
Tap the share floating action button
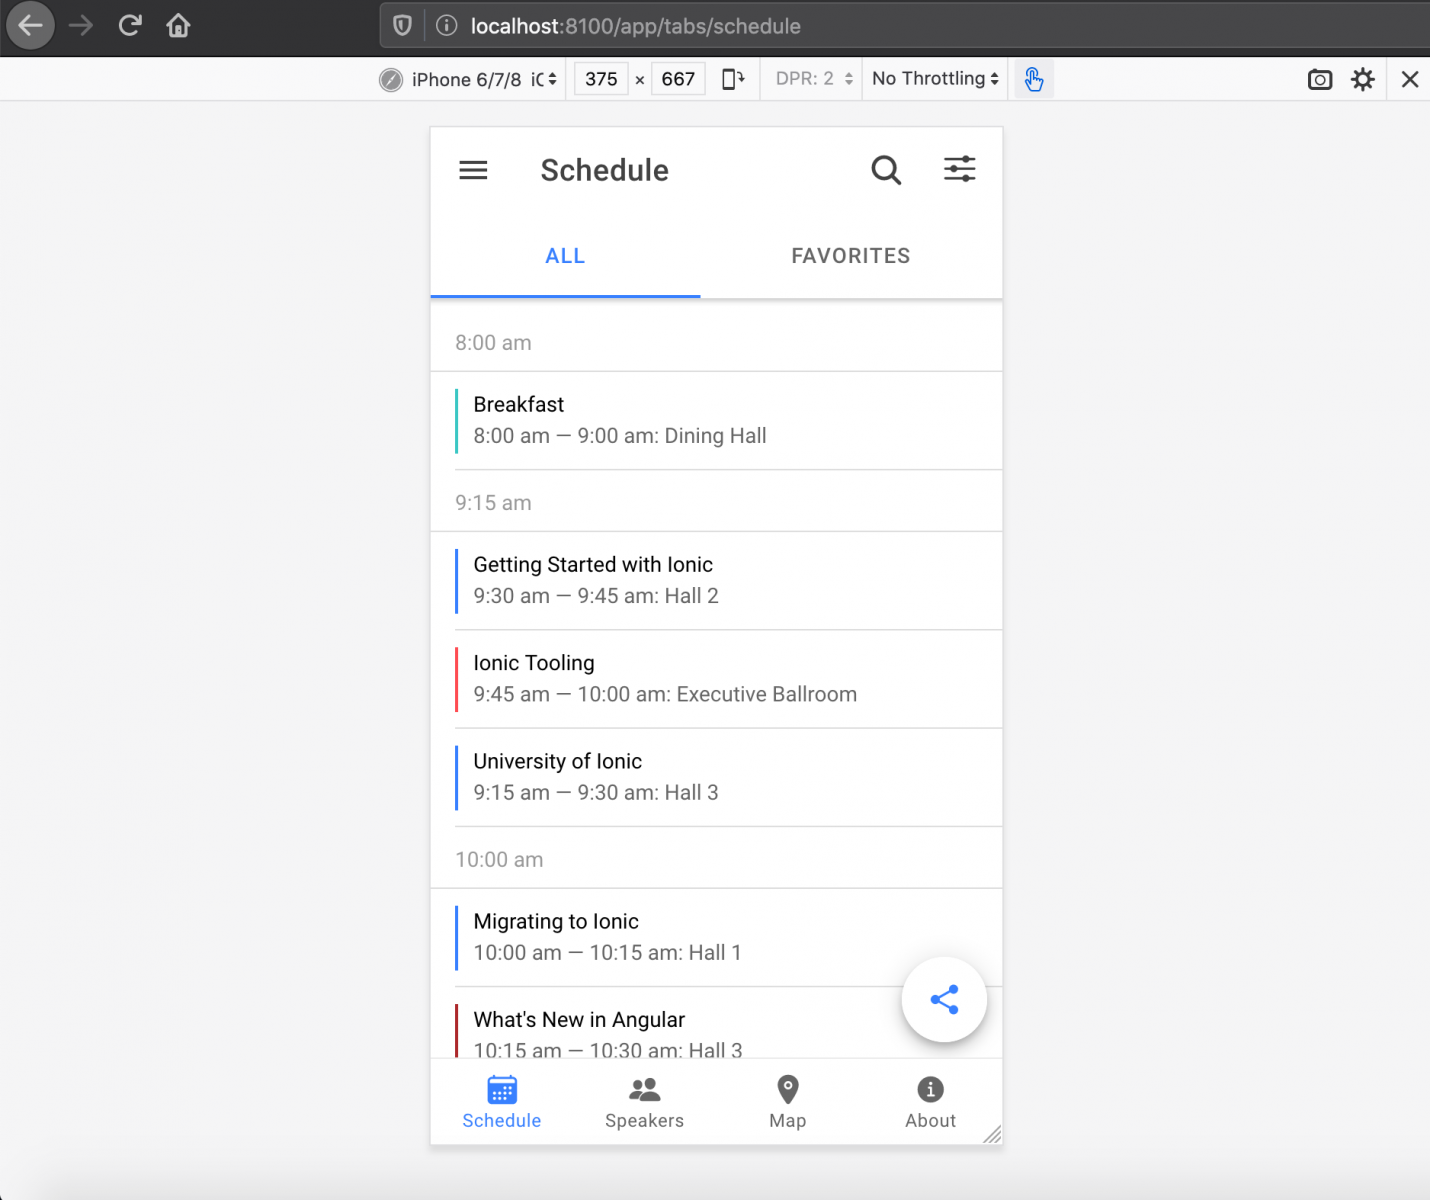944,999
